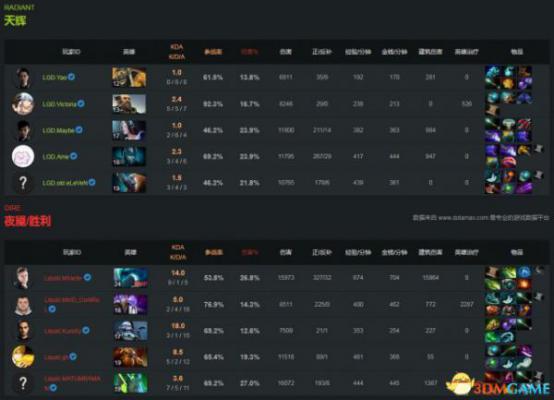Open Liquid.MinD_ContRoL player profile link
Image resolution: width=554 pixels, height=400 pixels.
[x=72, y=300]
